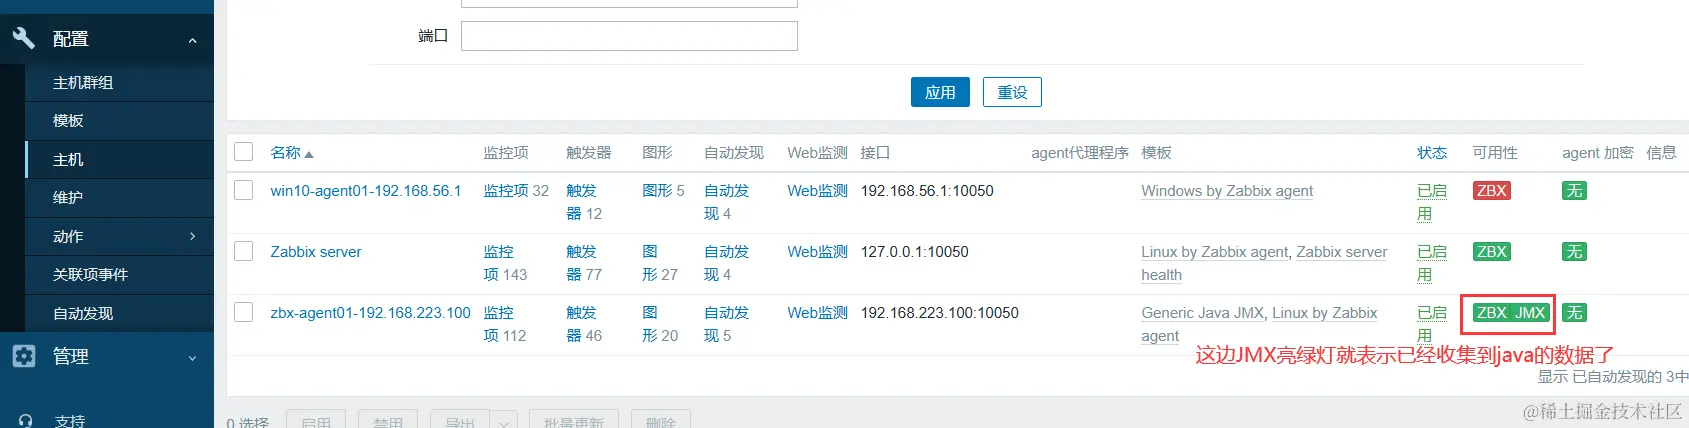Toggle 已启用 status for Zabbix server
1689x428 pixels.
pos(1432,263)
